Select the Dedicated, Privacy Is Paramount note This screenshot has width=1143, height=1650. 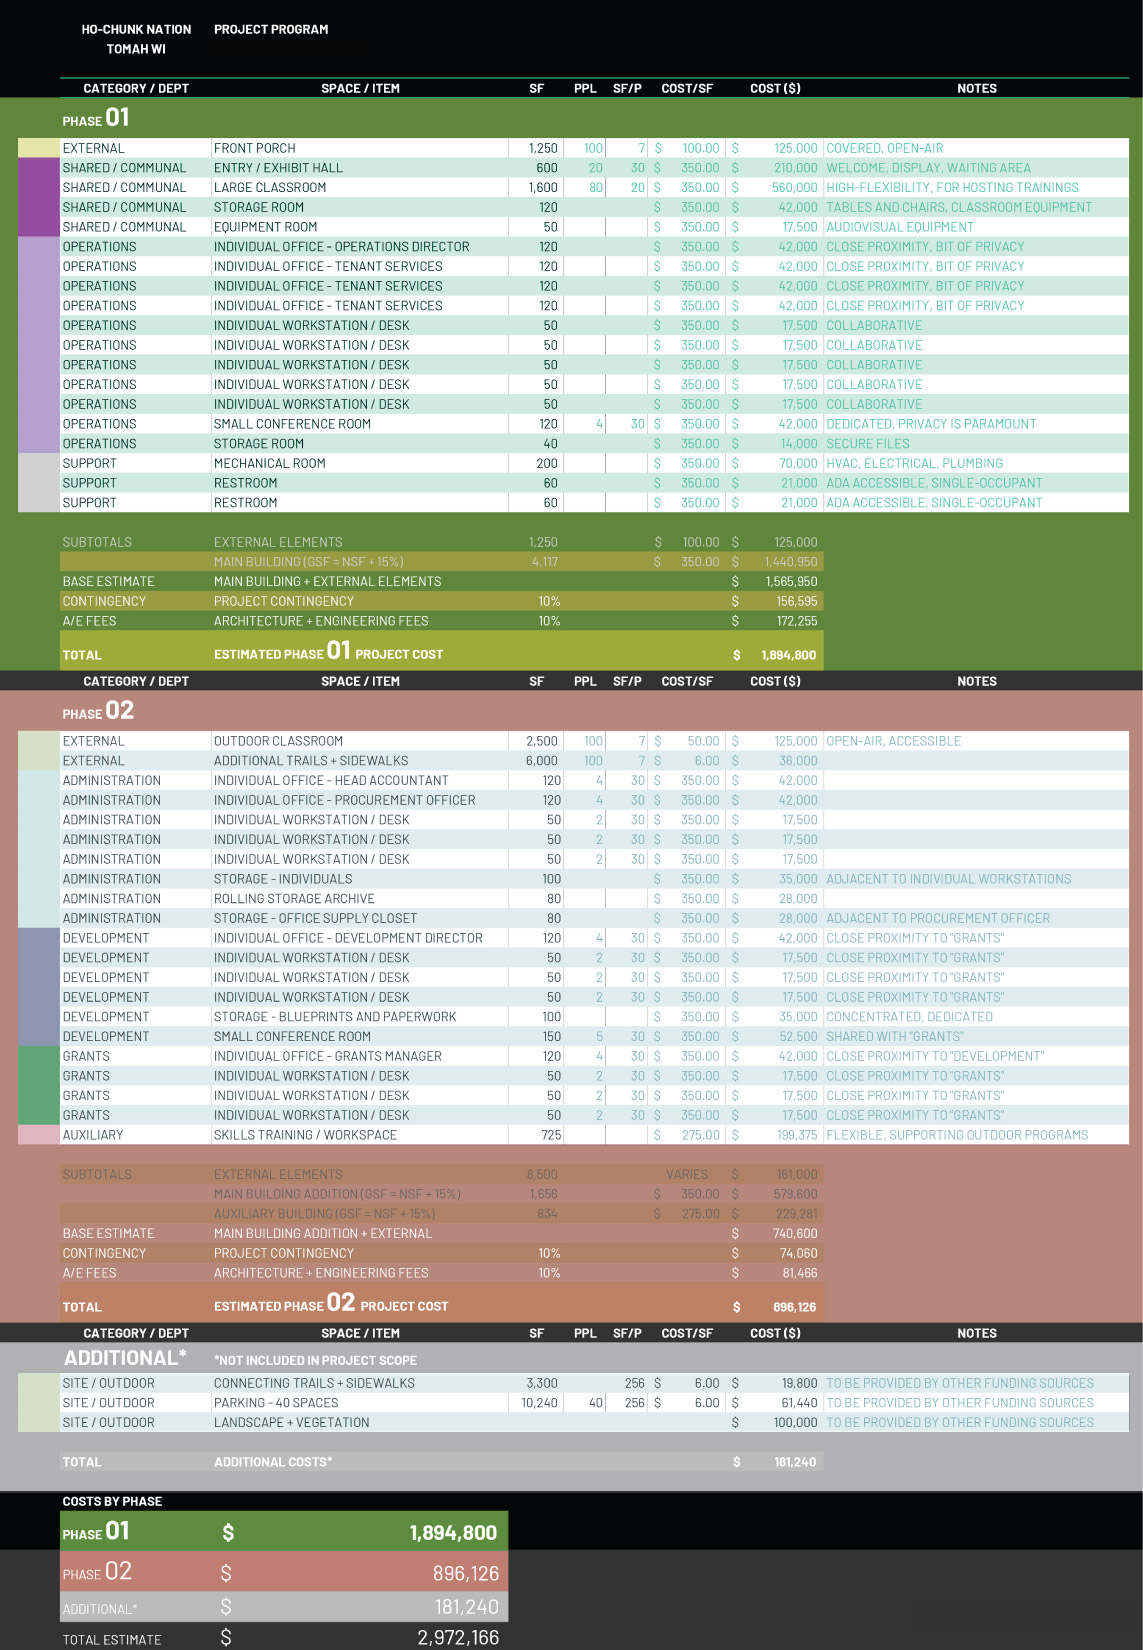930,424
